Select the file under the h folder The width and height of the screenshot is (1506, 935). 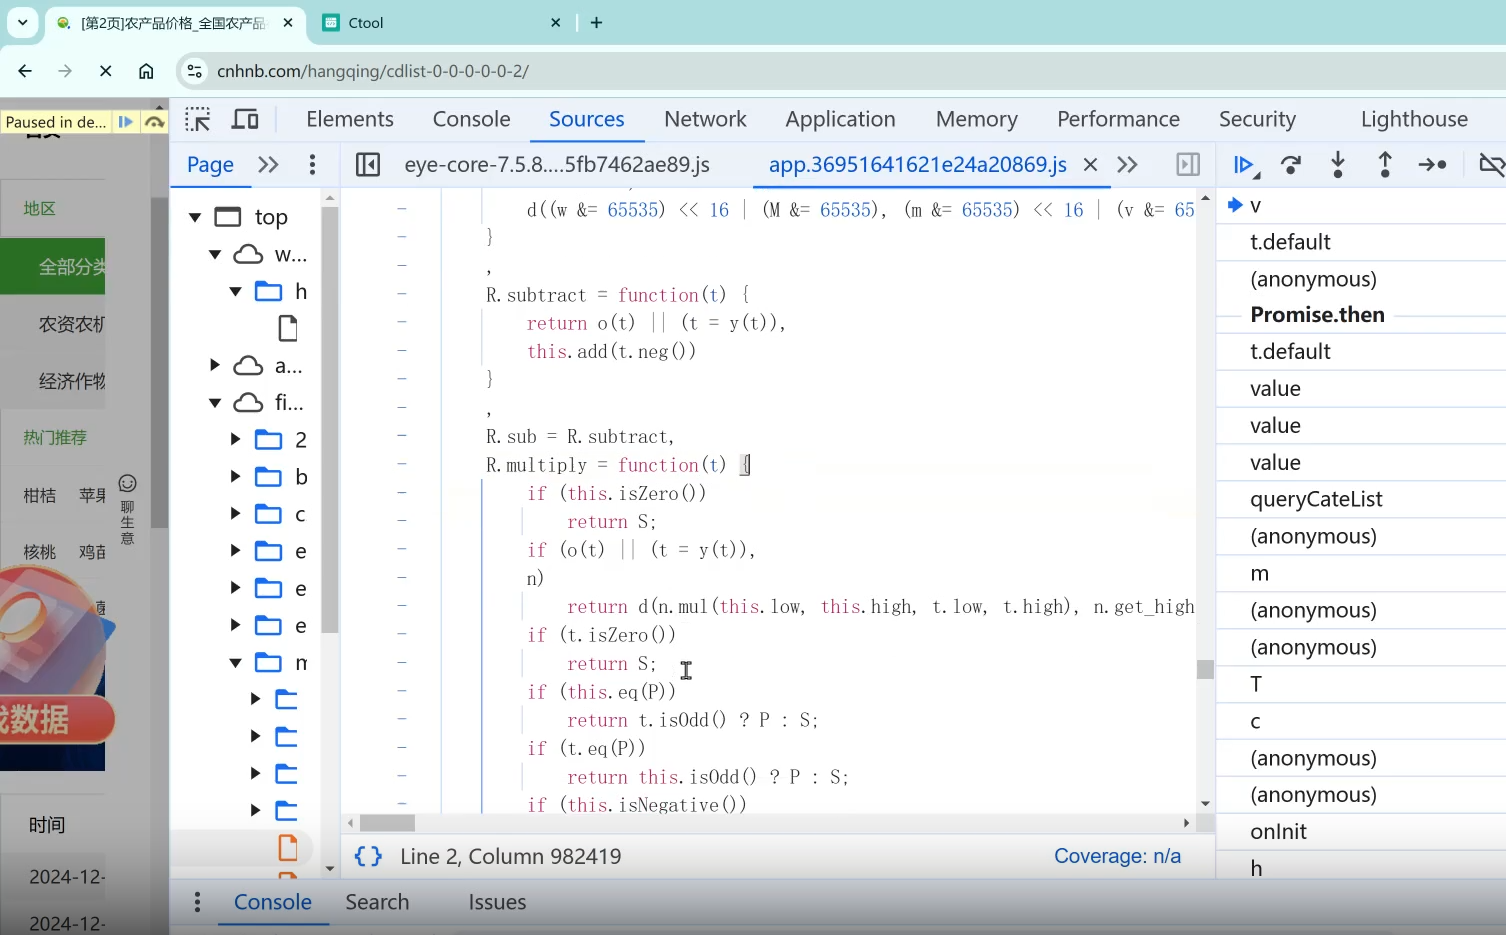[288, 328]
